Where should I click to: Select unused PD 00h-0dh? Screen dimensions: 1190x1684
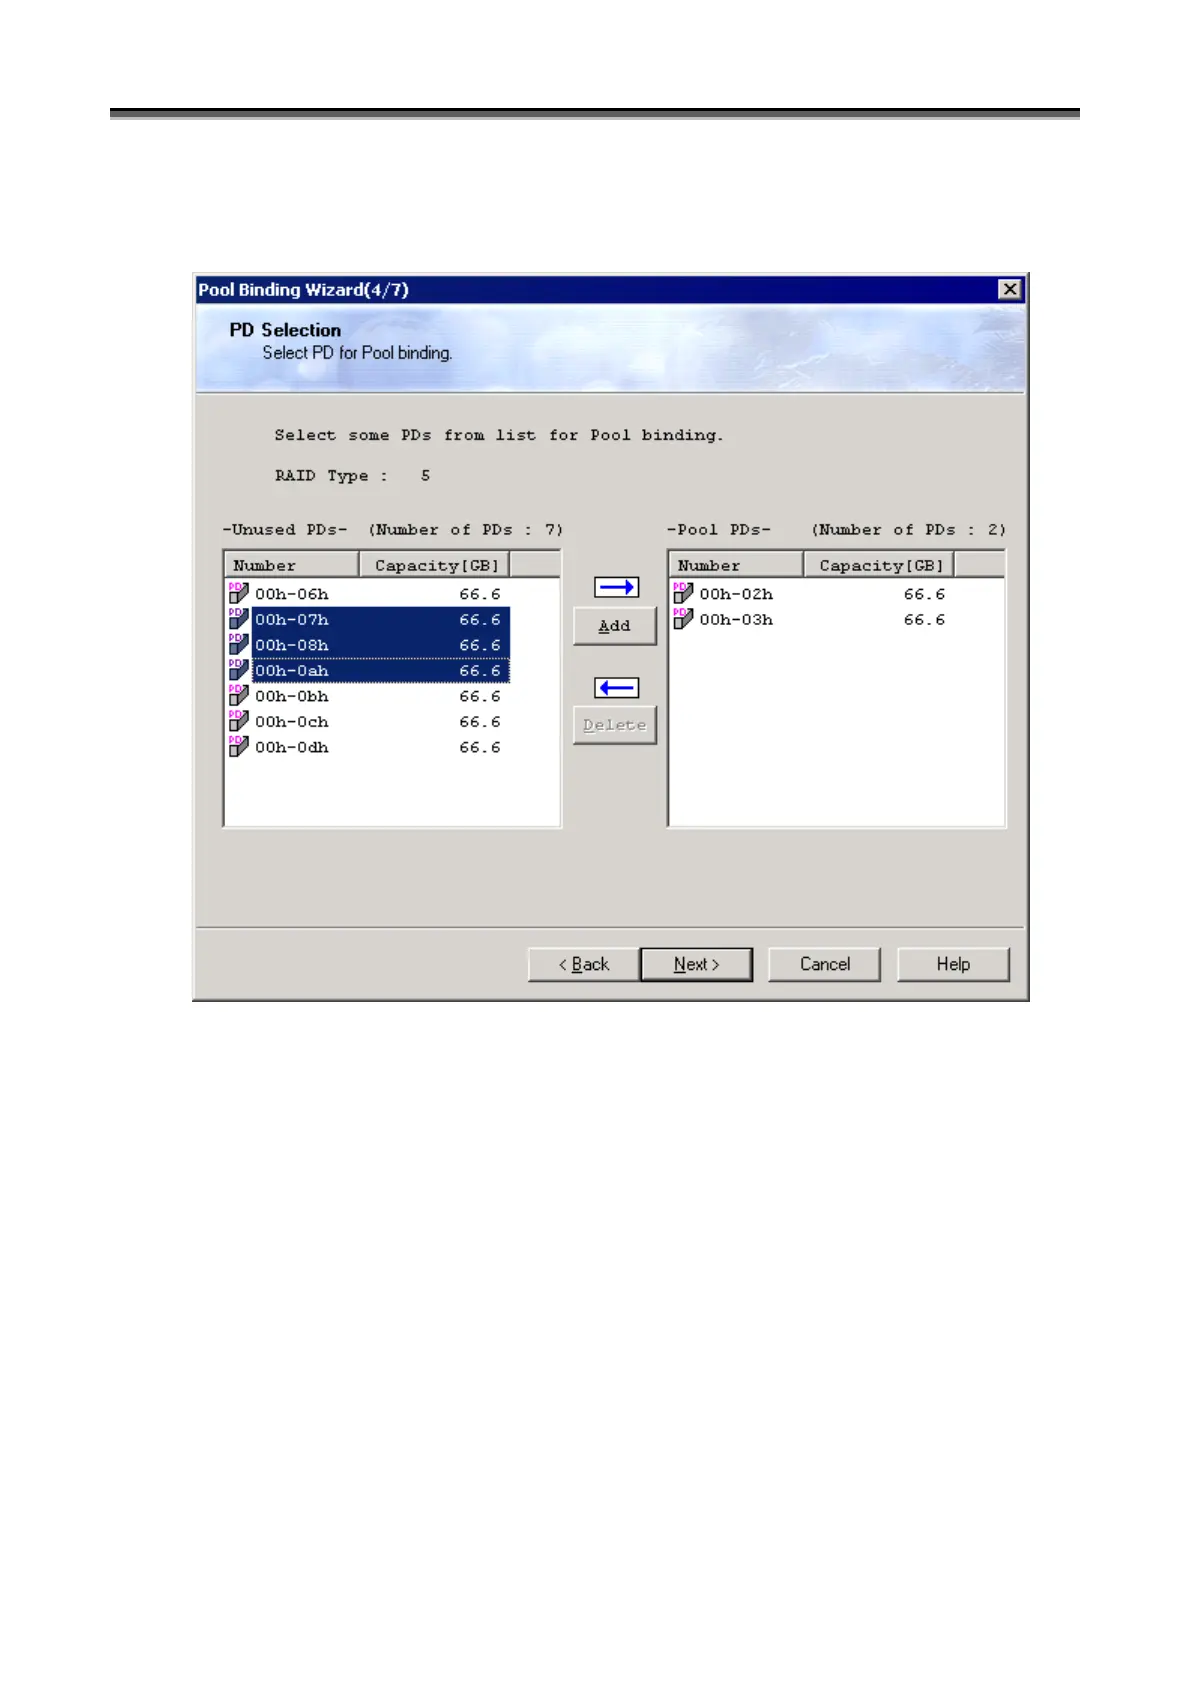369,747
